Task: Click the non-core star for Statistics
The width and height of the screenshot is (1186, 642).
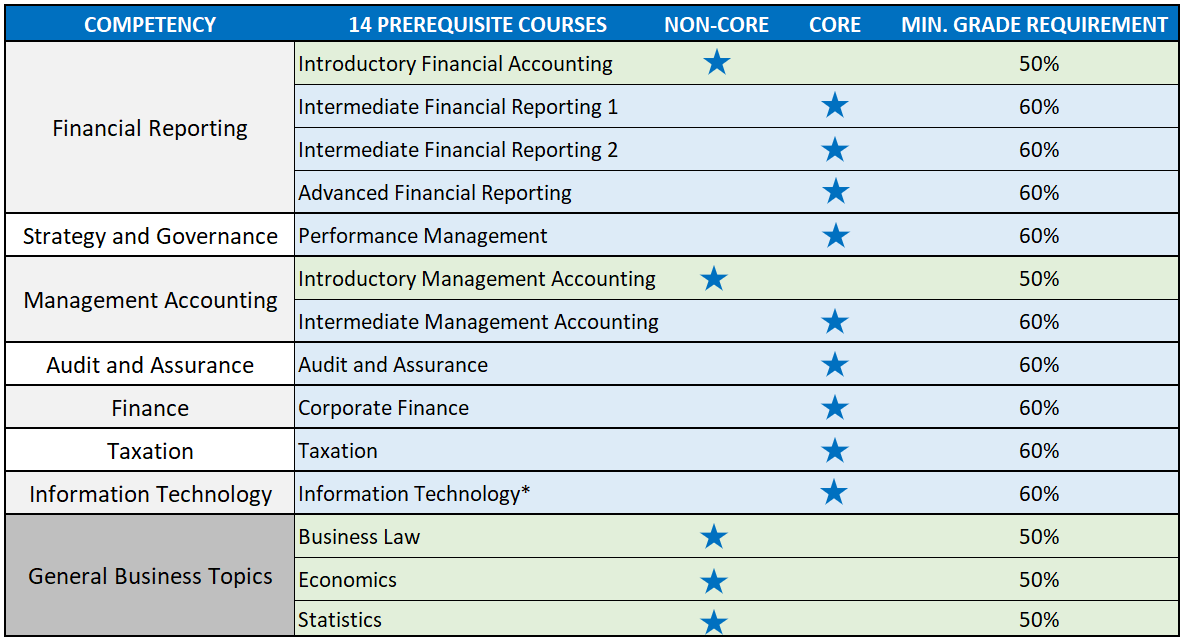Action: (x=714, y=622)
